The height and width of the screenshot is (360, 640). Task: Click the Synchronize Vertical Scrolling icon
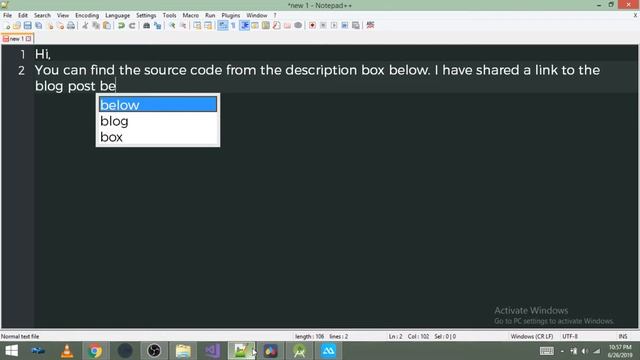tap(197, 25)
